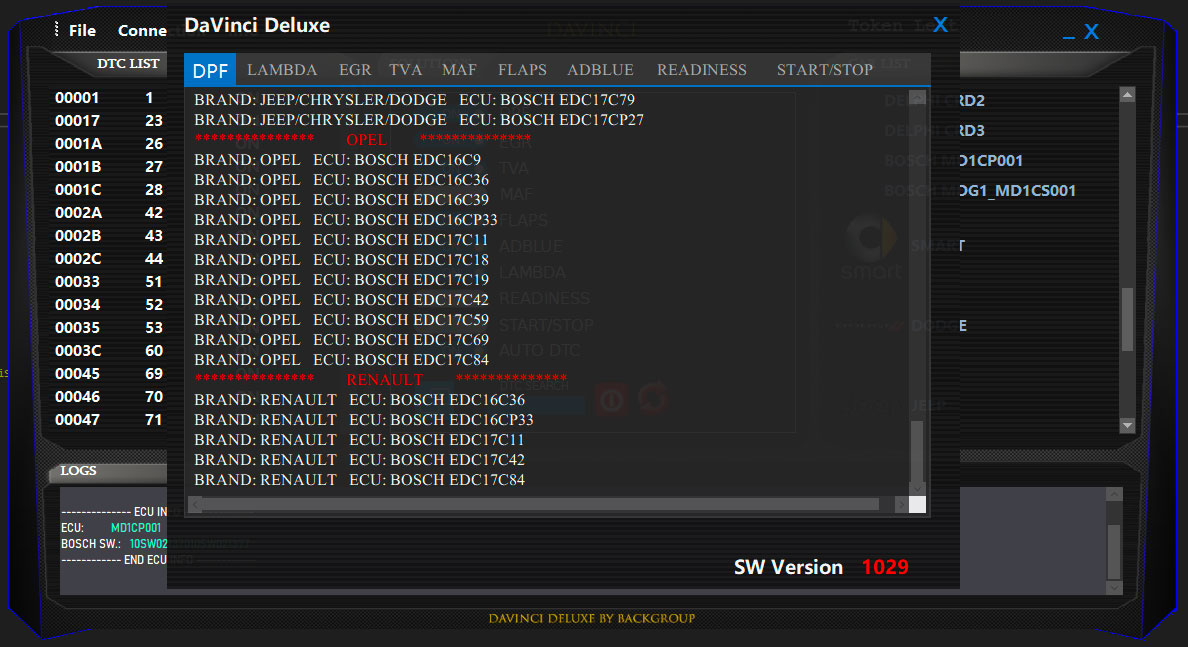The height and width of the screenshot is (647, 1188).
Task: Go to the MAF tab
Action: (x=459, y=70)
